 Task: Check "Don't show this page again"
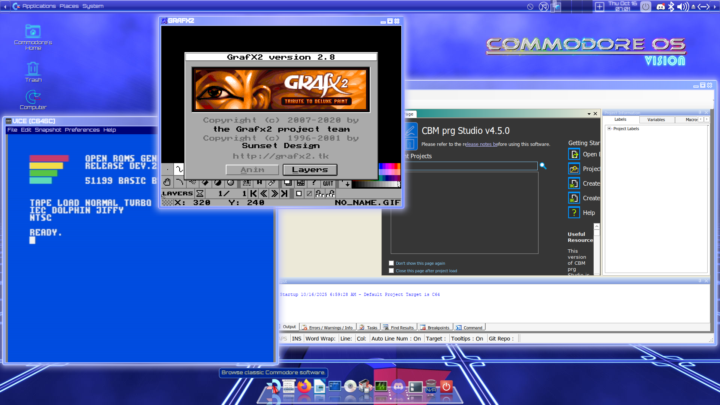point(391,263)
